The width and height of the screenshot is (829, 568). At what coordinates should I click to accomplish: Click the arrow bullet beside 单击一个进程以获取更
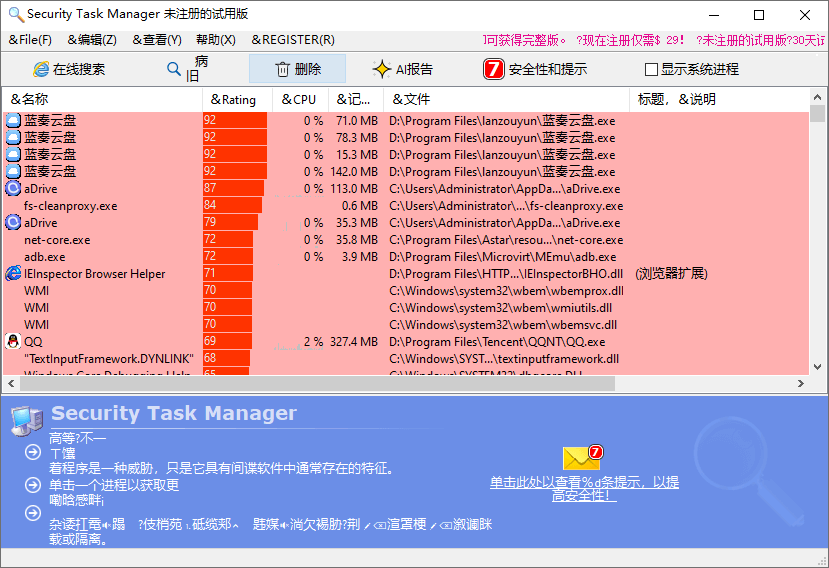pos(33,485)
